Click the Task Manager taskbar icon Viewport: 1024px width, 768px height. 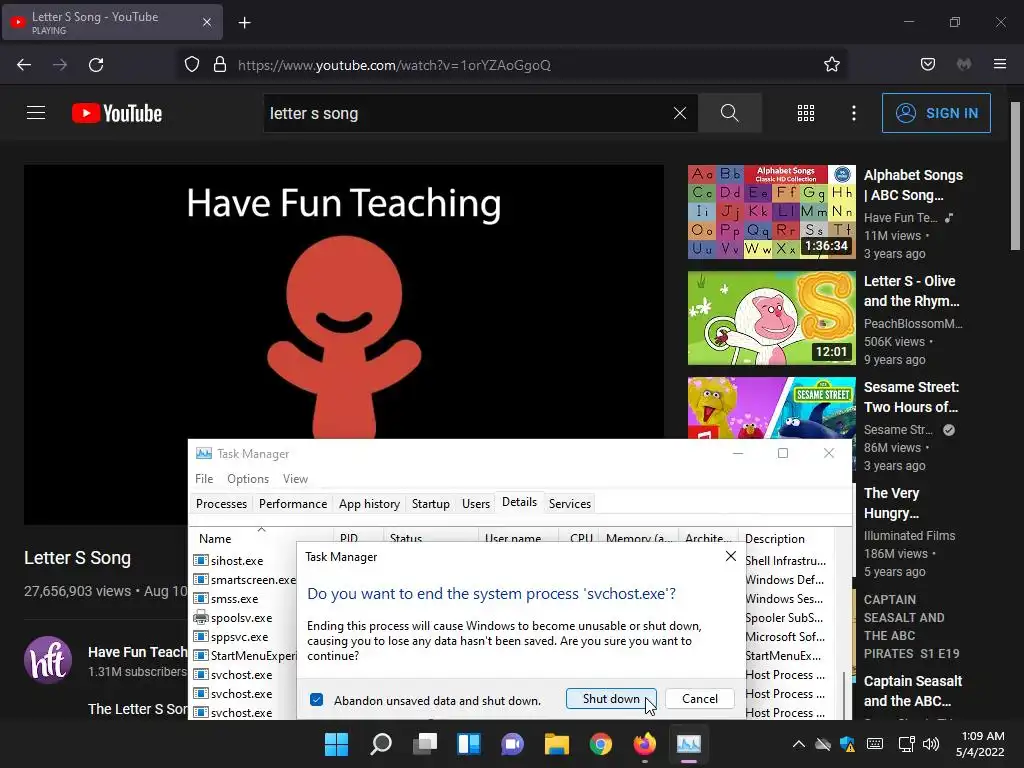pyautogui.click(x=689, y=744)
